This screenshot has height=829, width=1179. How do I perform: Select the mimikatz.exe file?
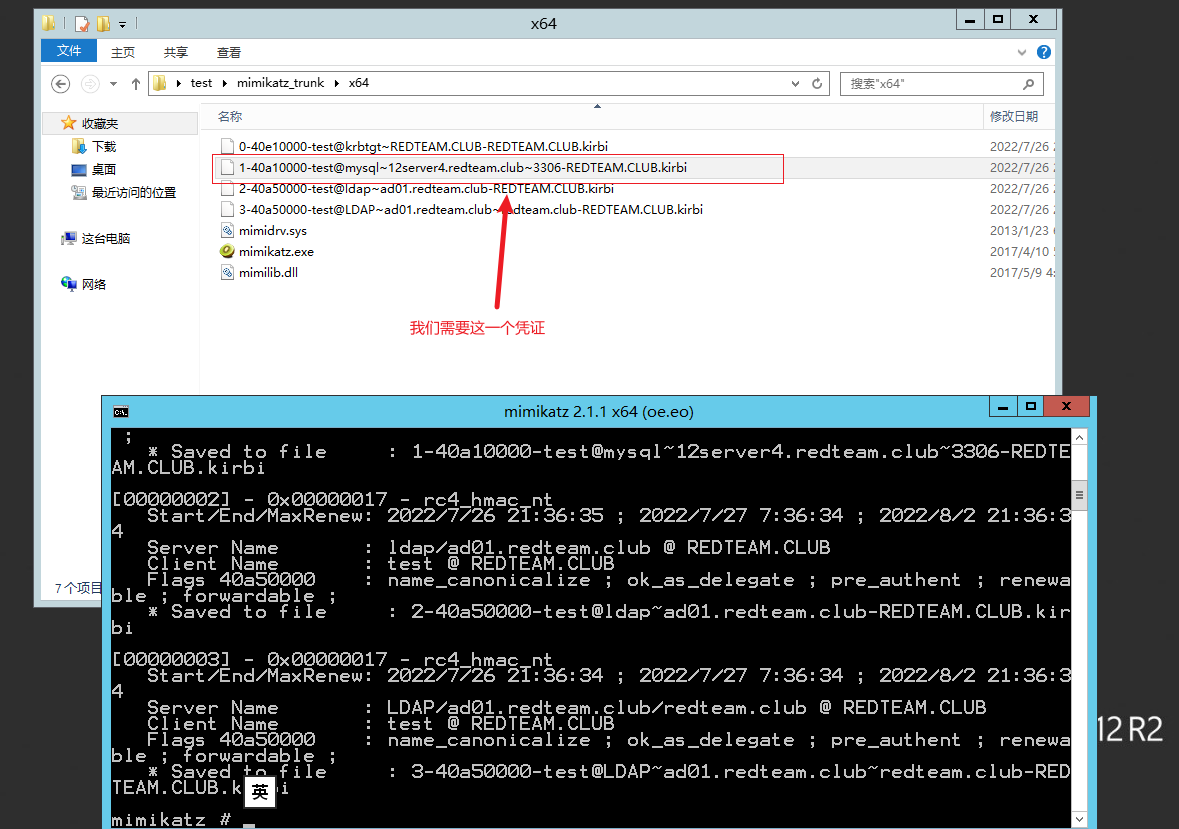(x=276, y=252)
